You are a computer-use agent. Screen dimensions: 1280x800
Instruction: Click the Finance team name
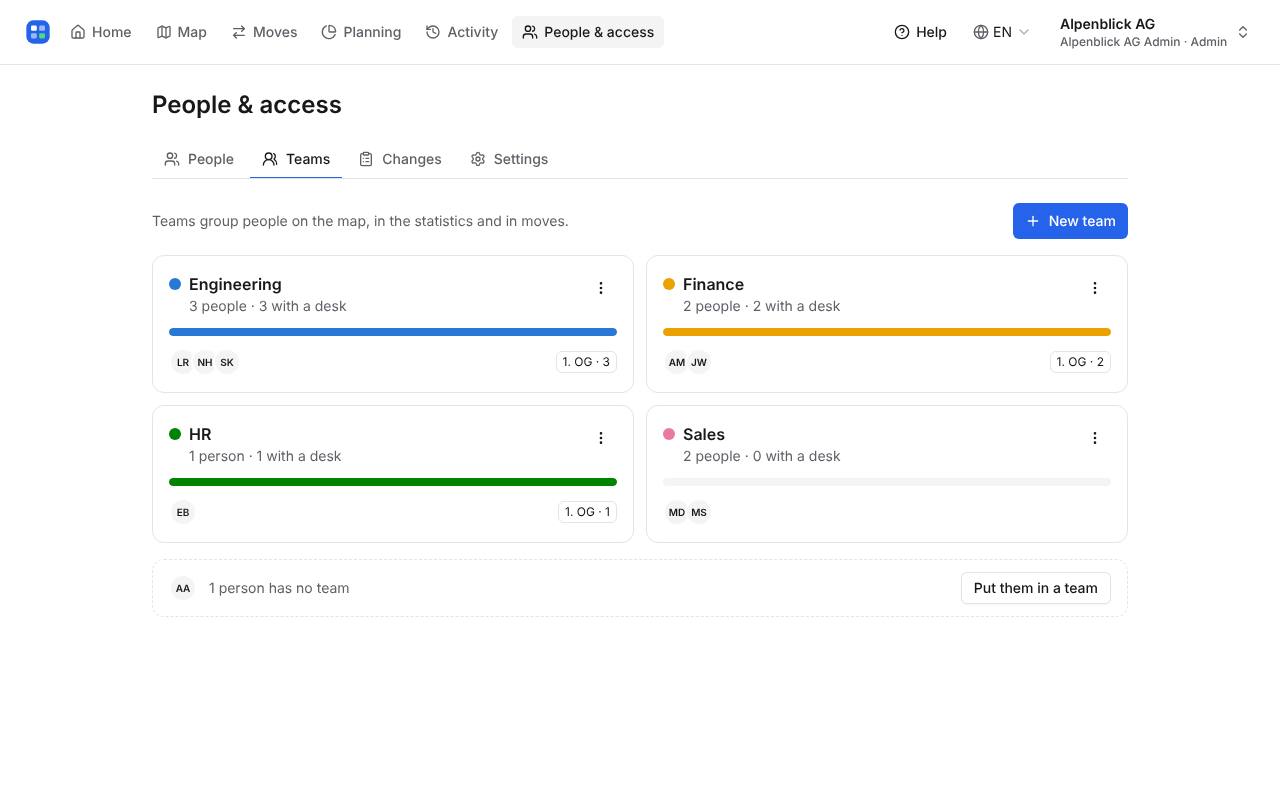[713, 284]
